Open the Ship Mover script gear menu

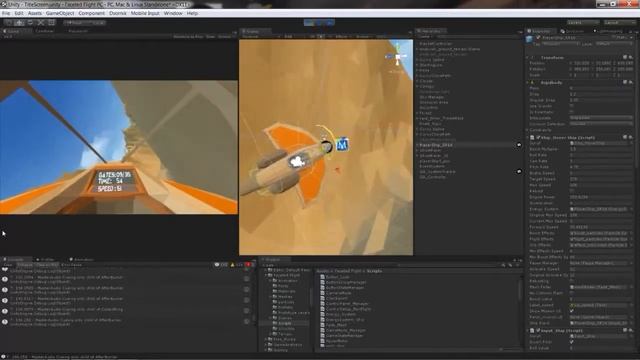pos(631,138)
